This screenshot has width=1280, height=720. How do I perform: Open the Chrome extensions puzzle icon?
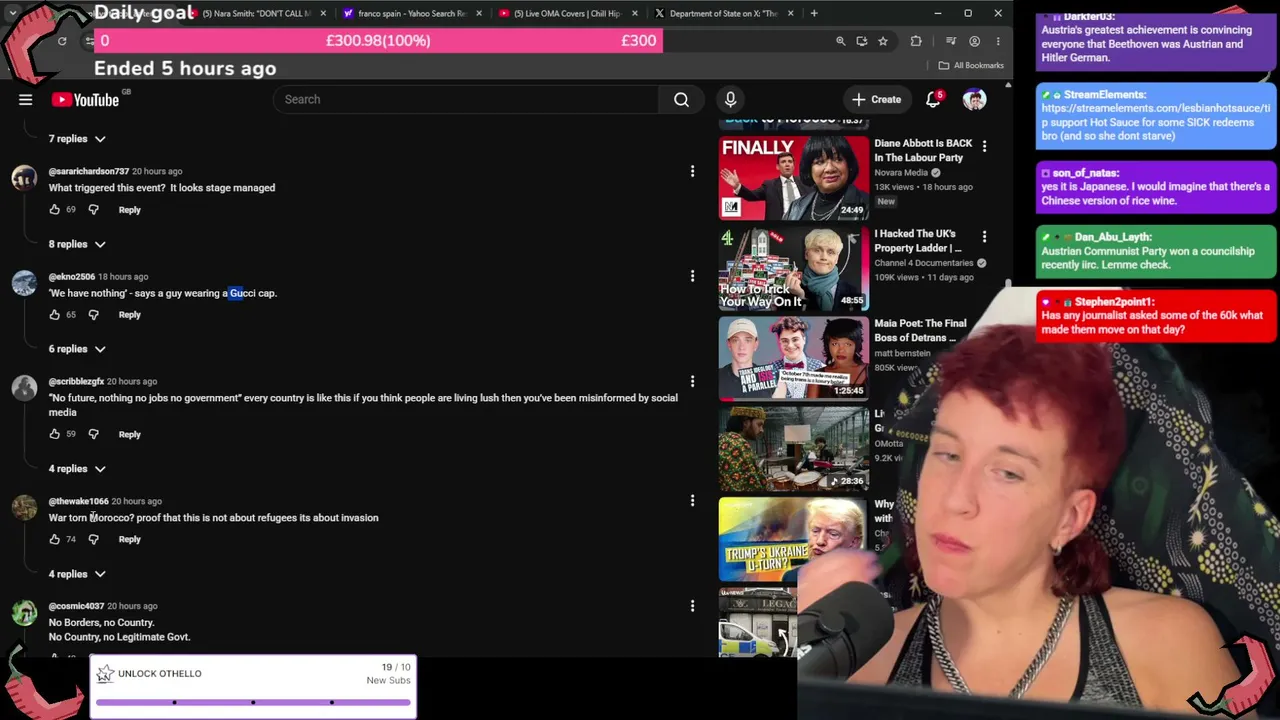(916, 41)
